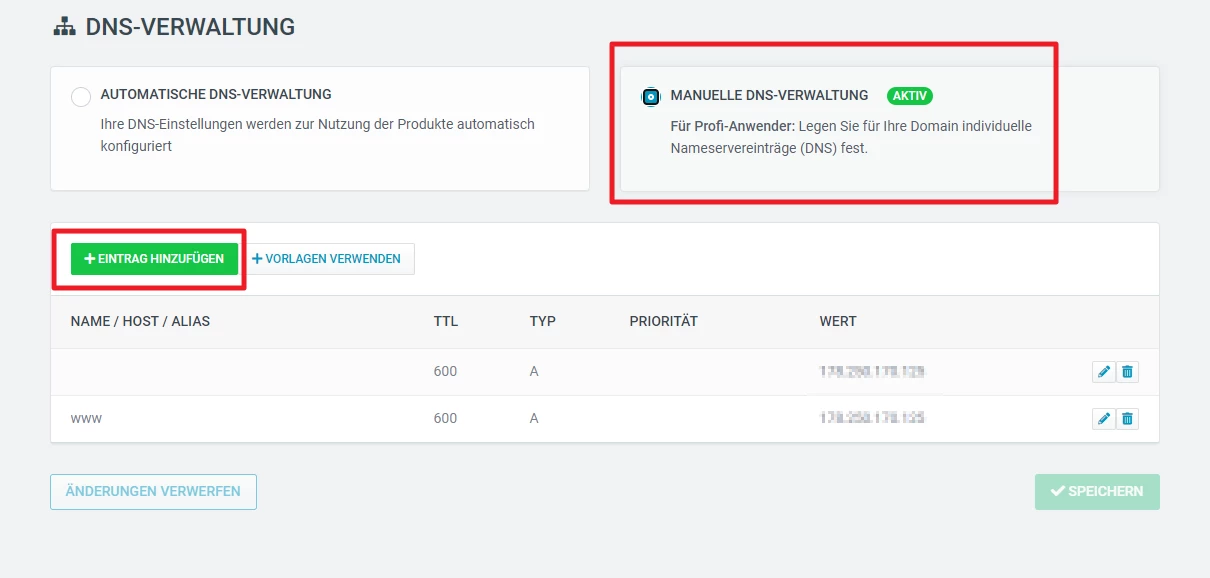Click the sitemap icon beside DNS-Verwaltung heading
The height and width of the screenshot is (578, 1210).
point(64,27)
